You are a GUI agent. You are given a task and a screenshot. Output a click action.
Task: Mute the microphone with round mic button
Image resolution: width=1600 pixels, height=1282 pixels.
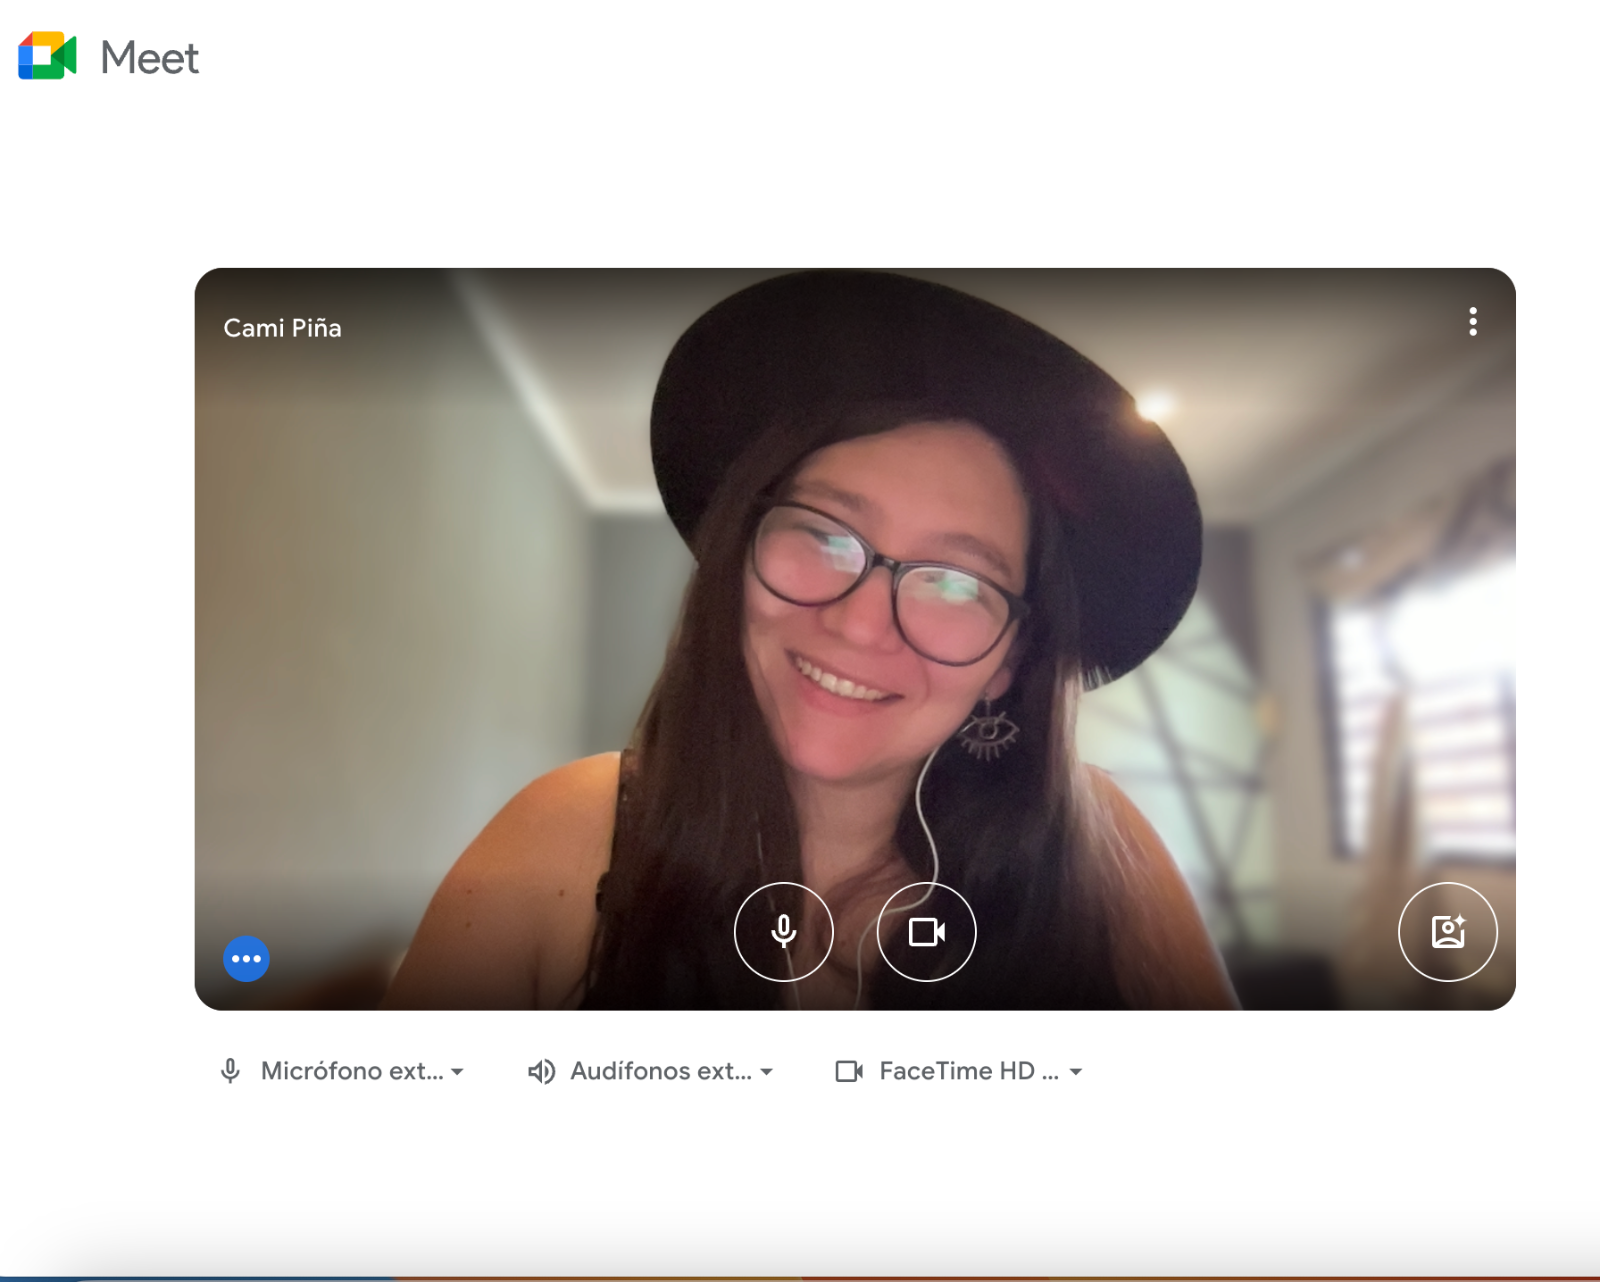(784, 932)
